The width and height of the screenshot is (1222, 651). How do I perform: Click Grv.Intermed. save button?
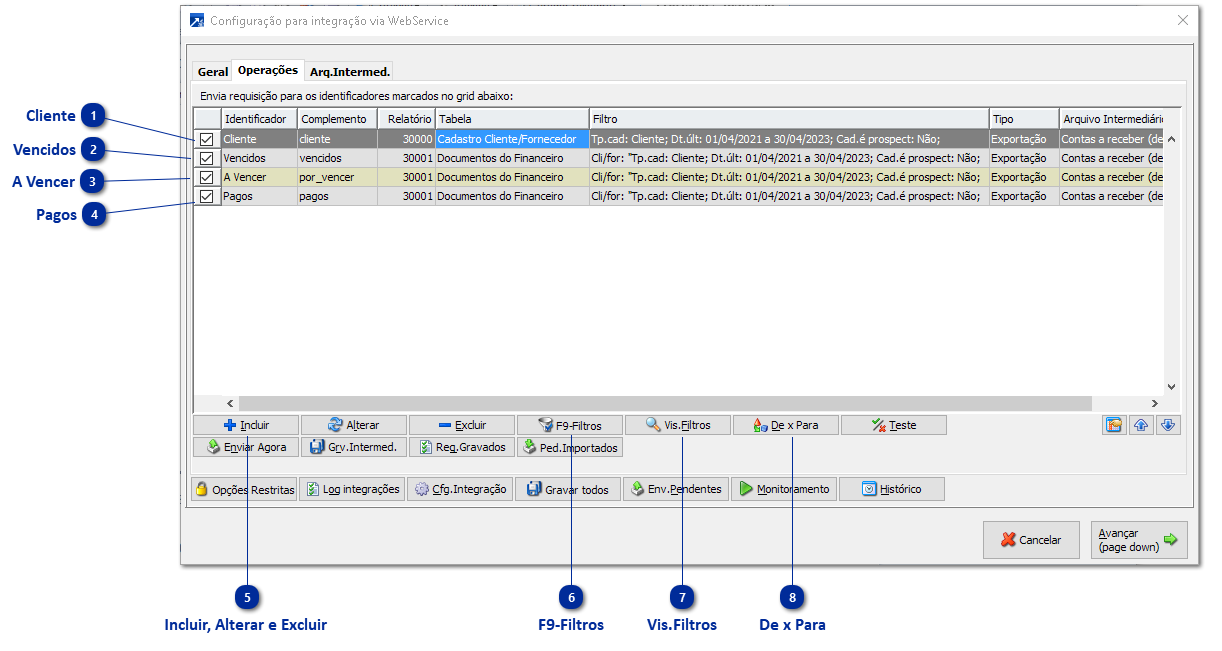click(354, 447)
